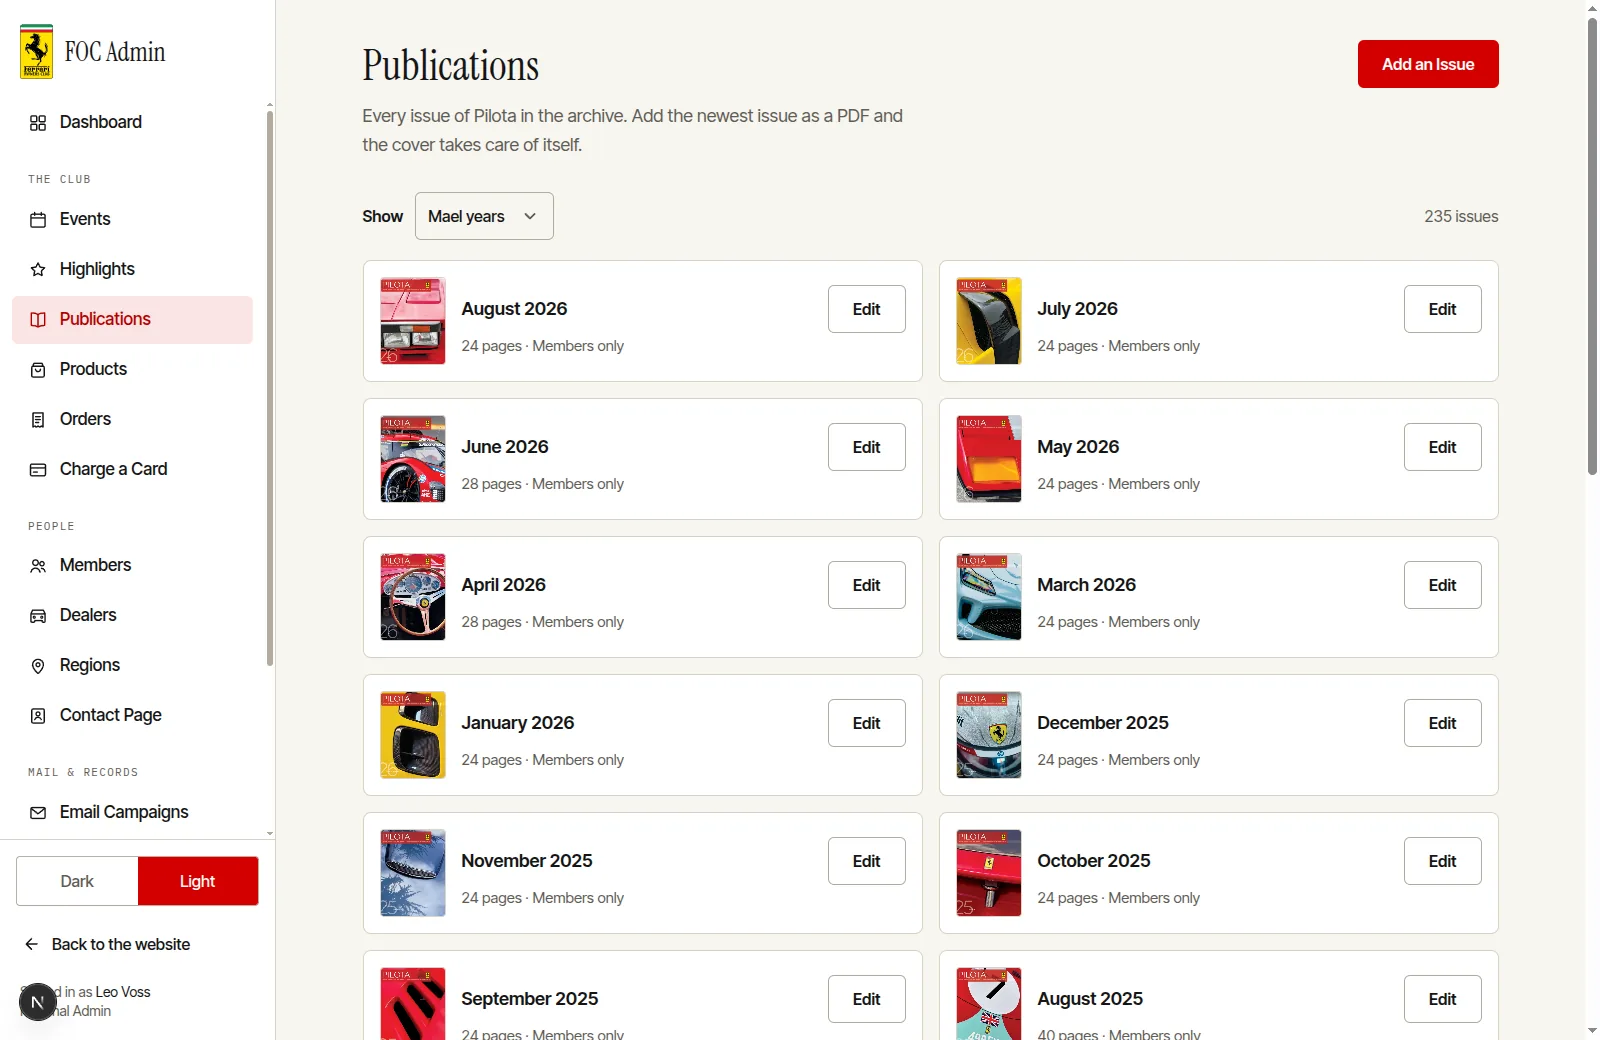Click the main page vertical scrollbar

[1592, 246]
